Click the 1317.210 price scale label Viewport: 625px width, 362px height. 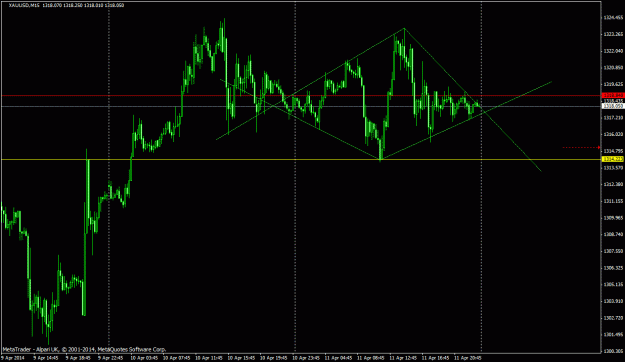point(613,118)
